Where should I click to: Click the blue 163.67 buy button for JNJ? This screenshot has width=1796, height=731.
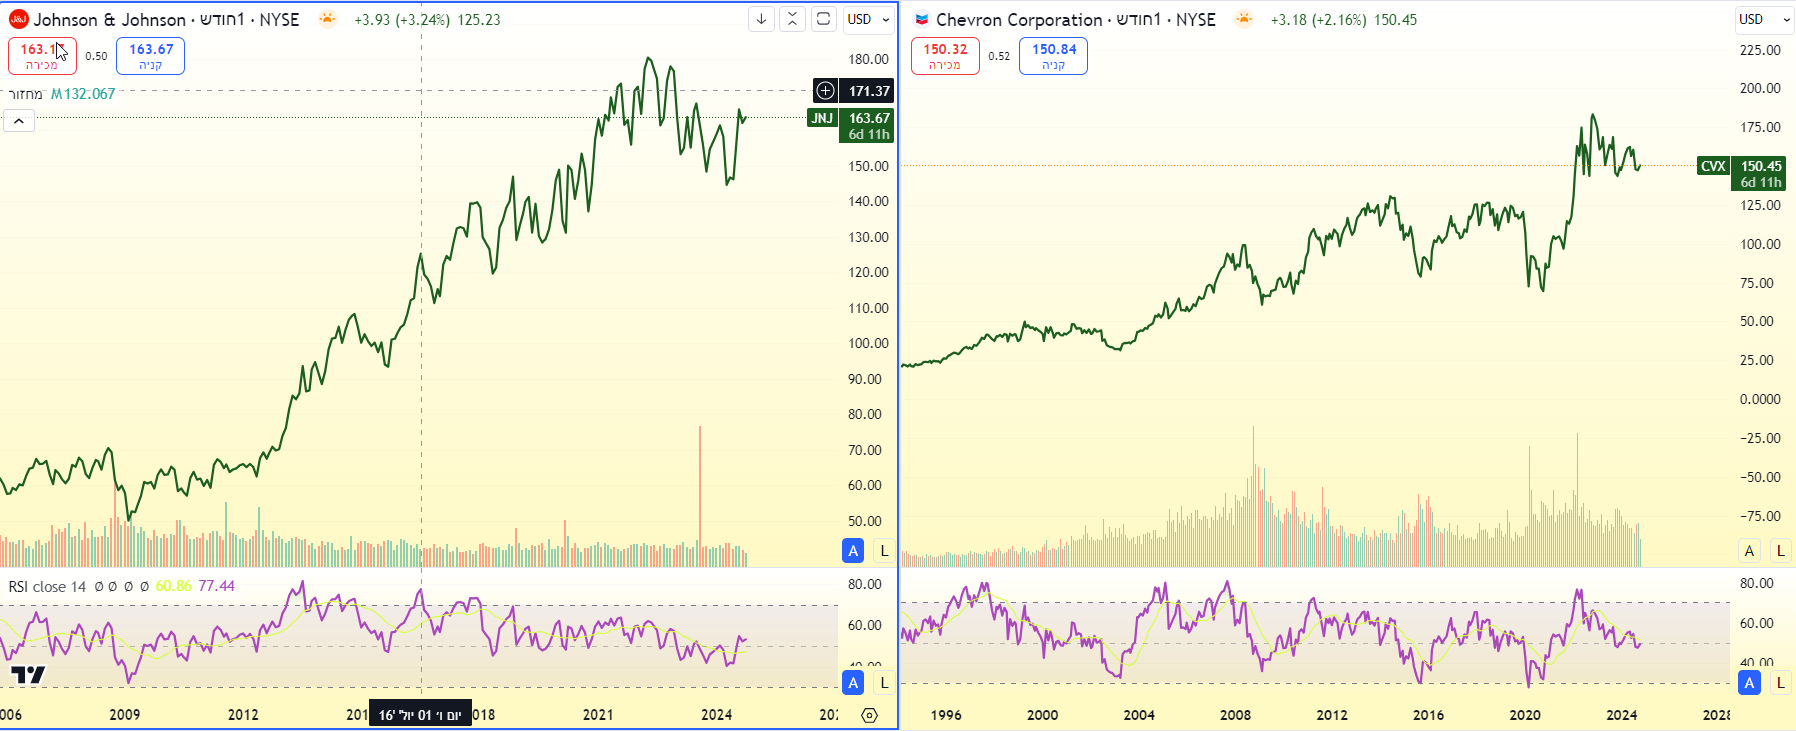pyautogui.click(x=151, y=56)
